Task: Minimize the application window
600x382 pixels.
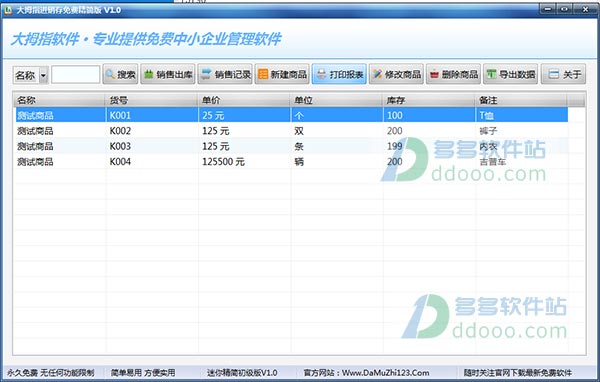Action: [x=548, y=9]
